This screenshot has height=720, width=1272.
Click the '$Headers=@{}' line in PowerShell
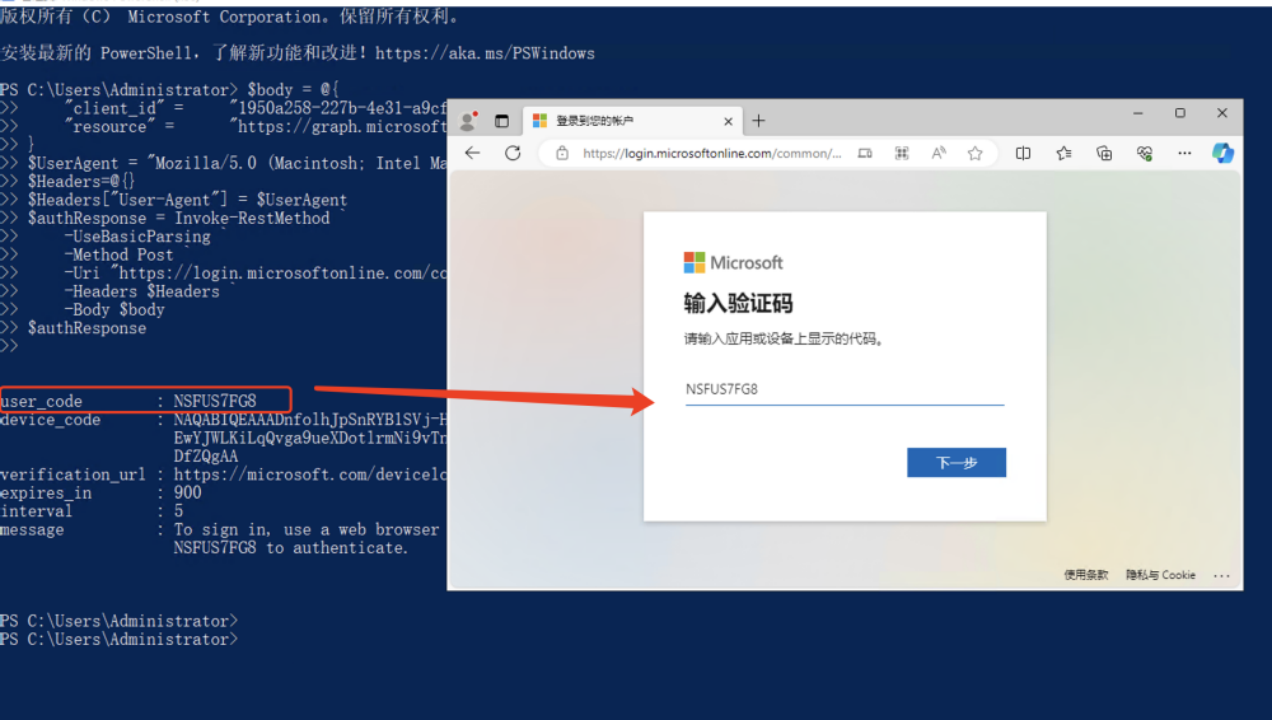(x=81, y=182)
